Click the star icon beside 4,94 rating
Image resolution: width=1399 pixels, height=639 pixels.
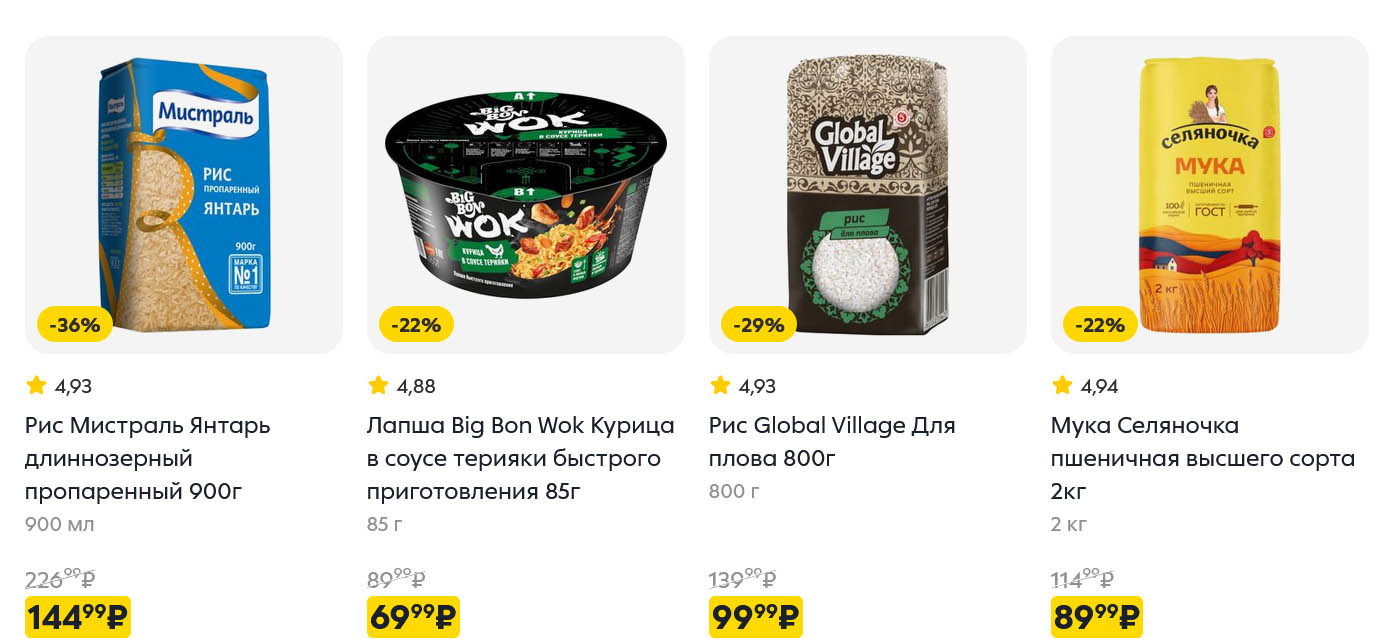coord(1062,385)
